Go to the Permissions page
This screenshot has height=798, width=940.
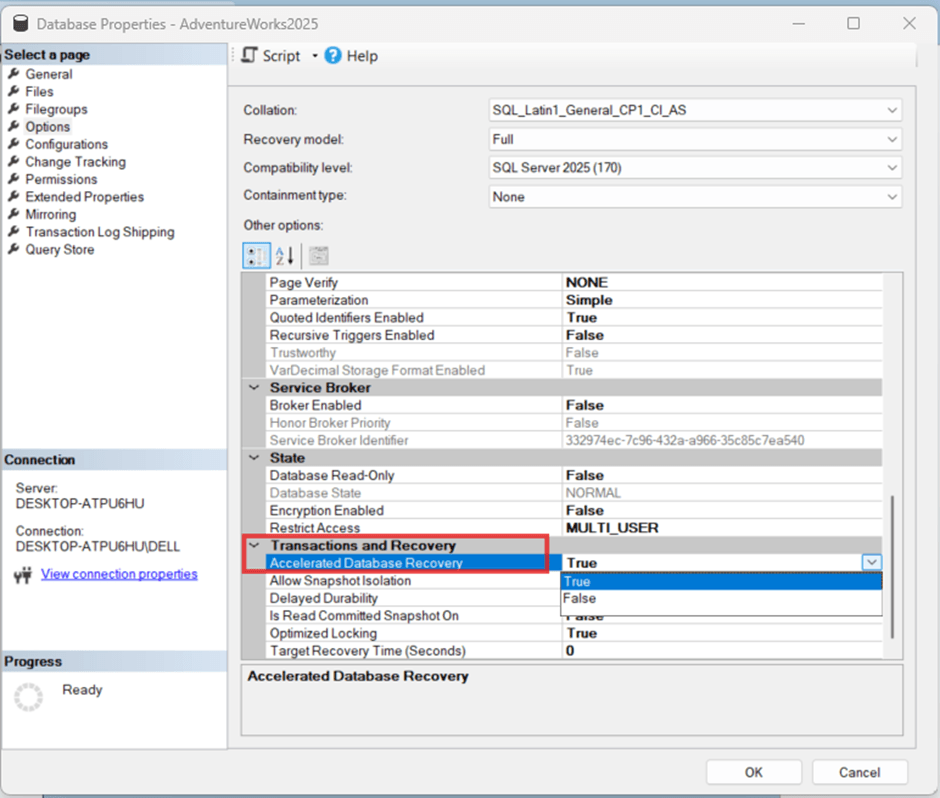(x=61, y=179)
